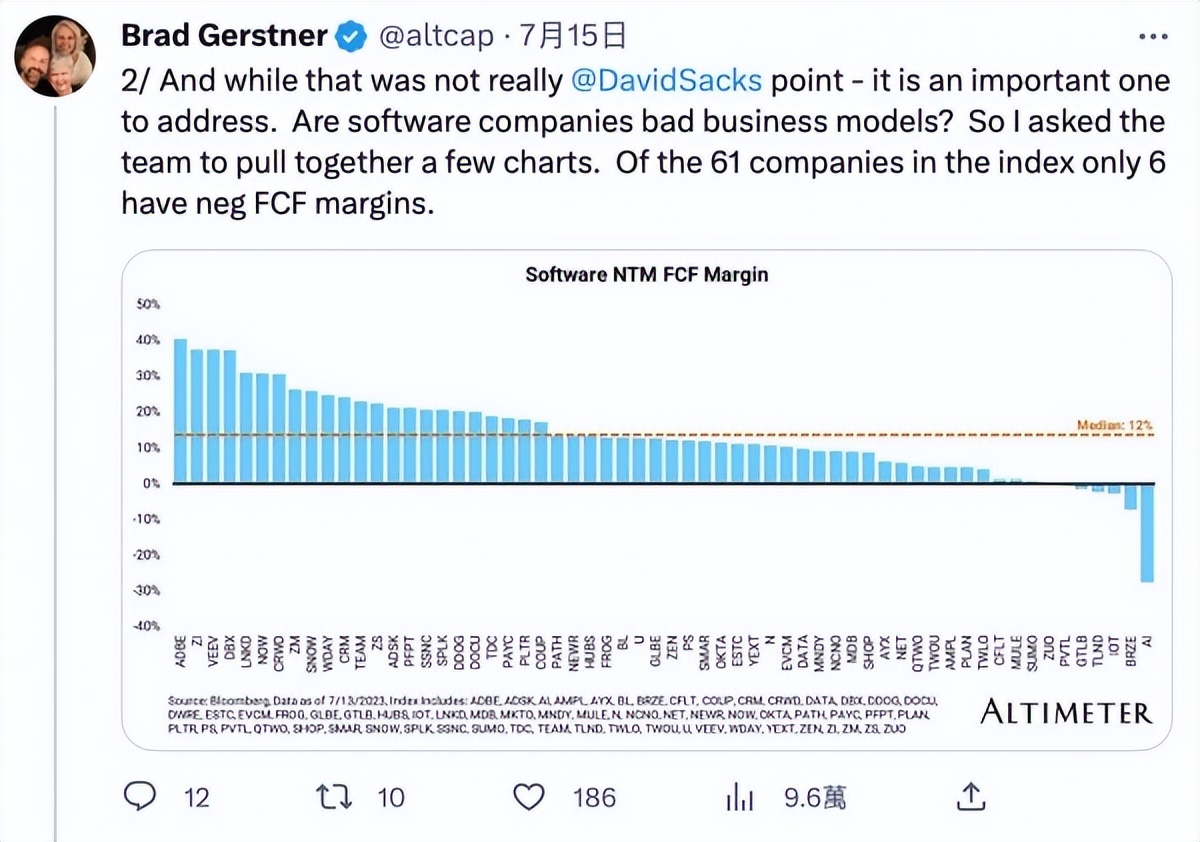Open the Software NTM FCF Margin chart image

click(646, 500)
